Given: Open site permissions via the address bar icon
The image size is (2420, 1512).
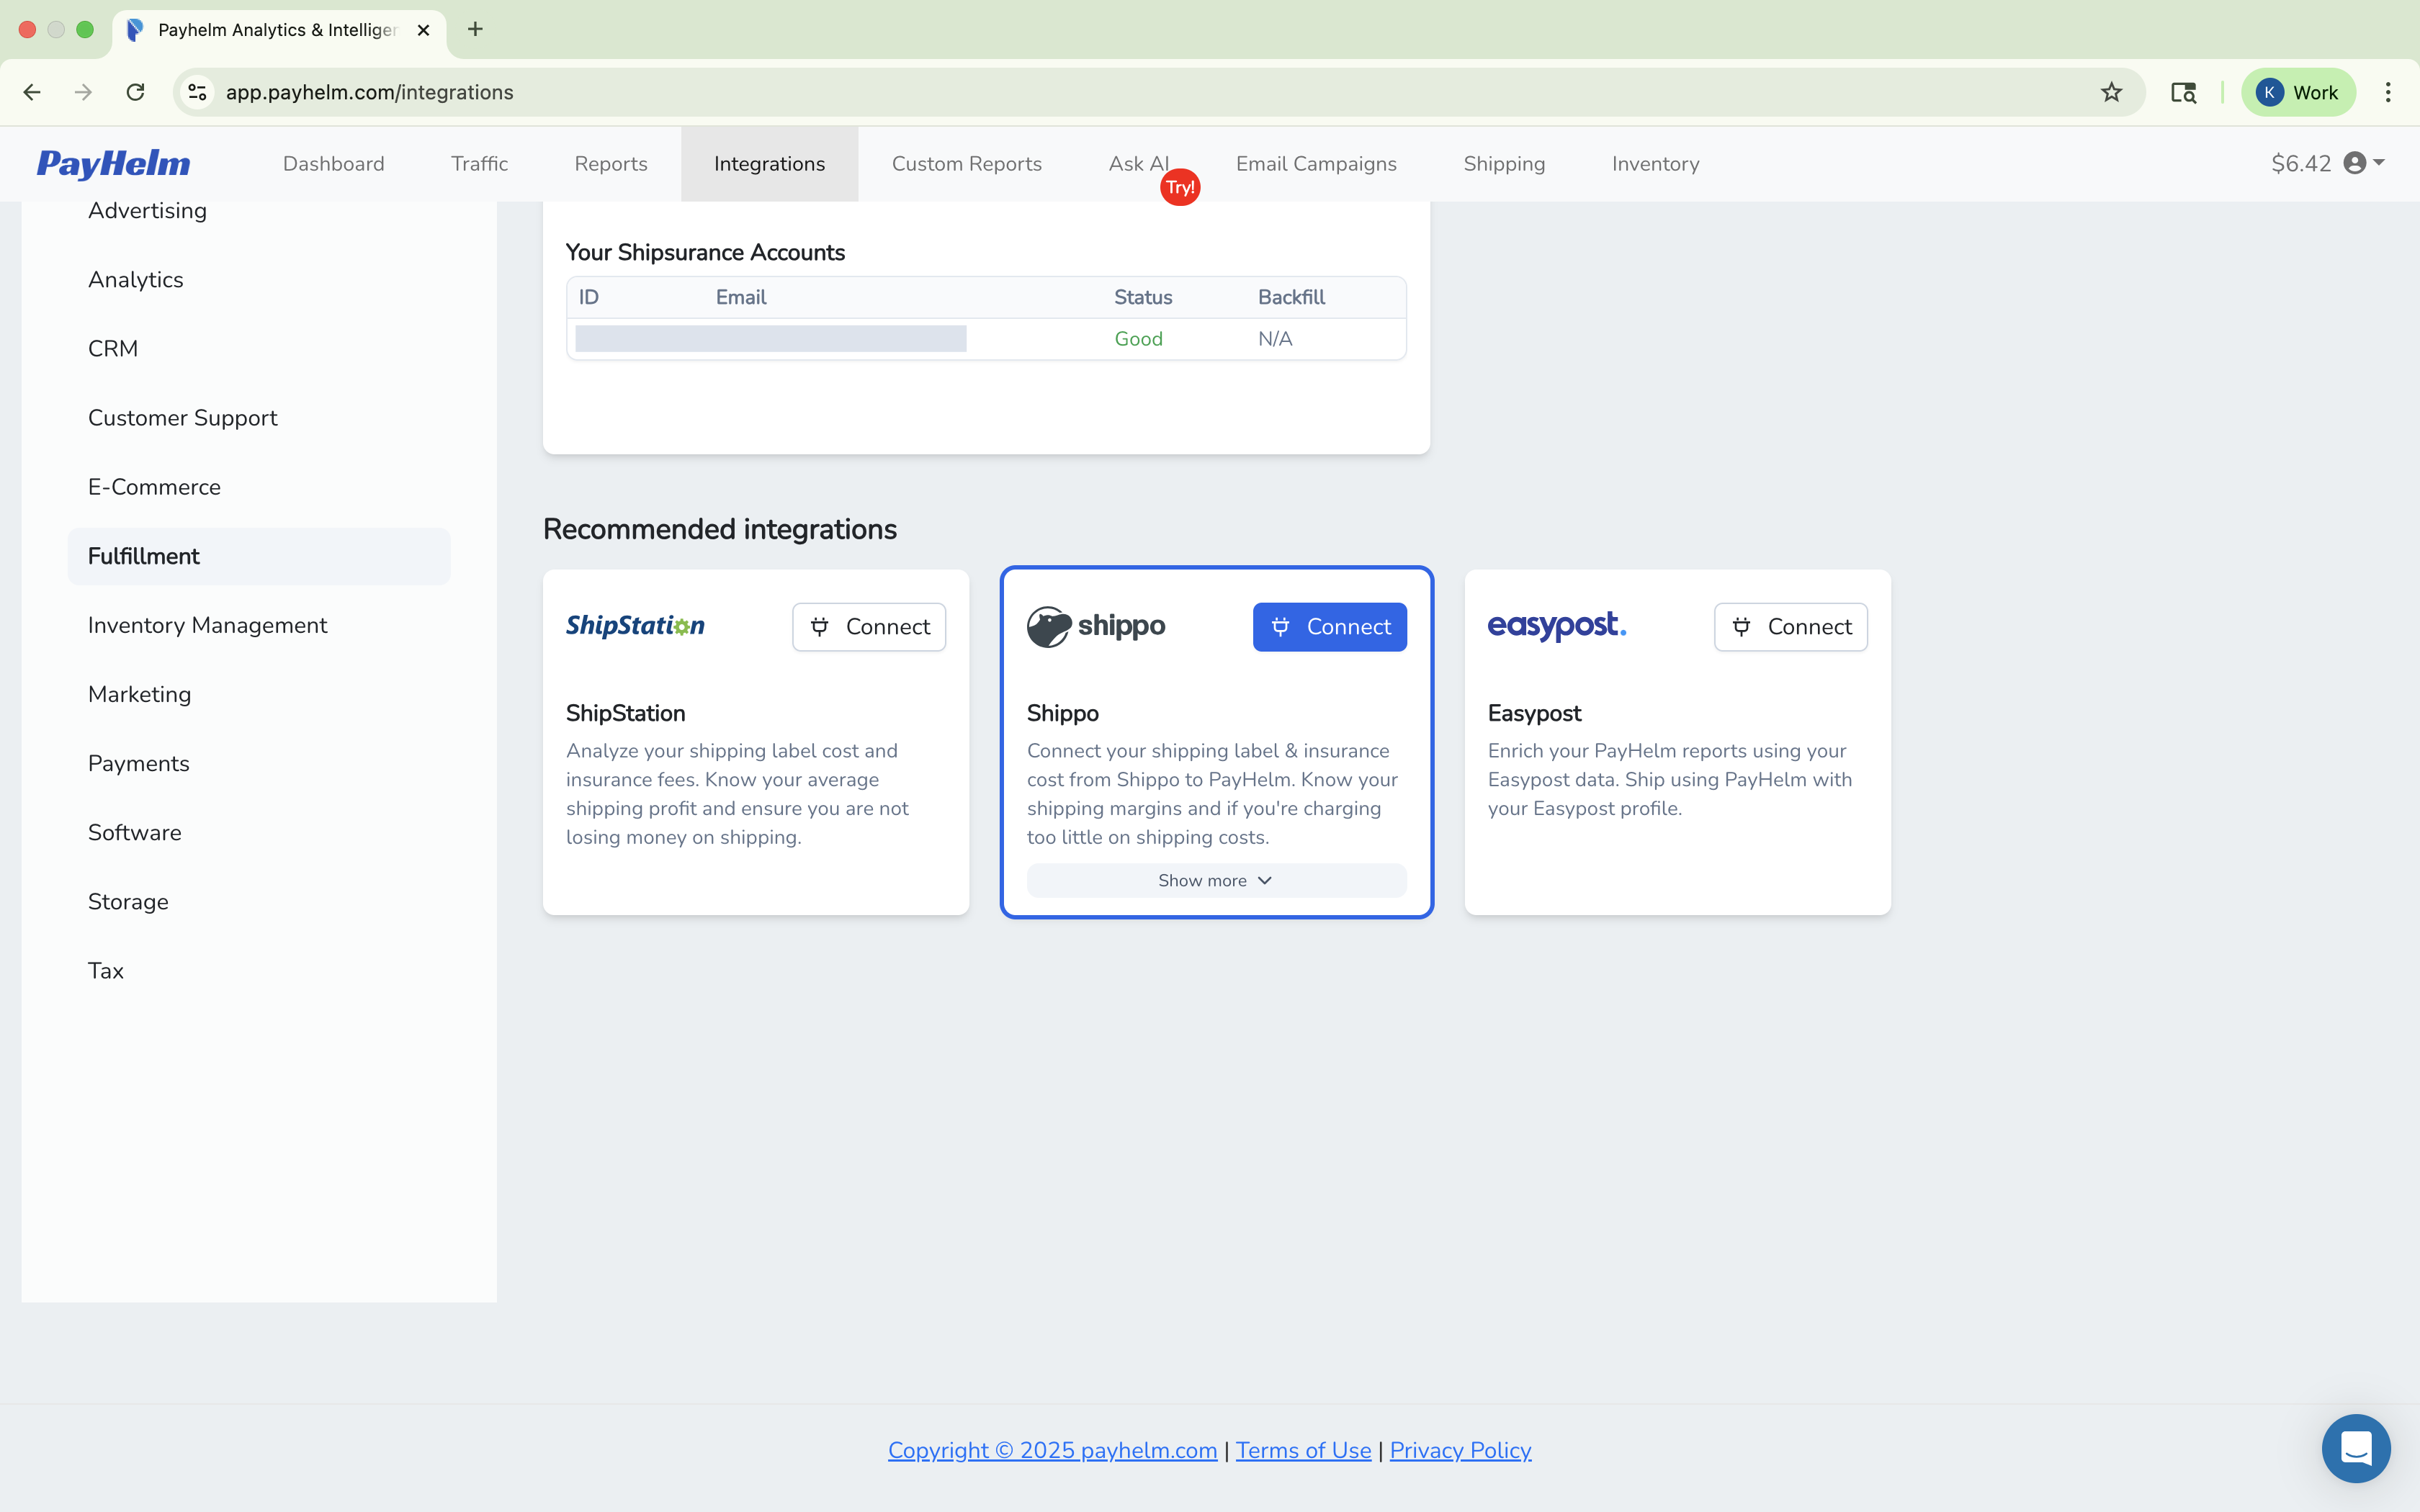Looking at the screenshot, I should [x=197, y=92].
